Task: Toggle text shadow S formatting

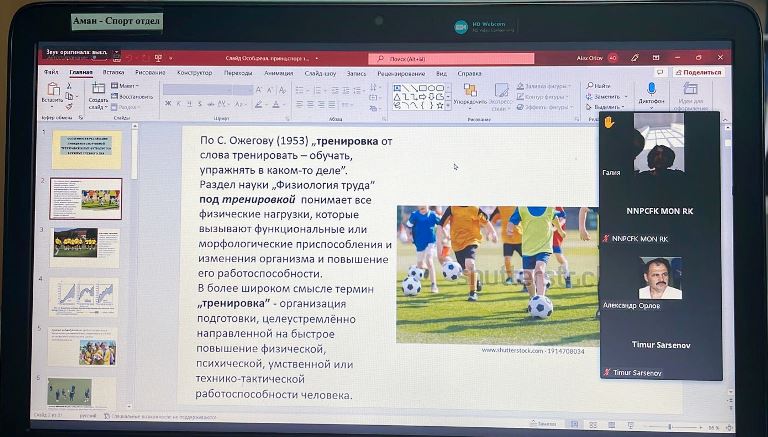Action: 200,104
